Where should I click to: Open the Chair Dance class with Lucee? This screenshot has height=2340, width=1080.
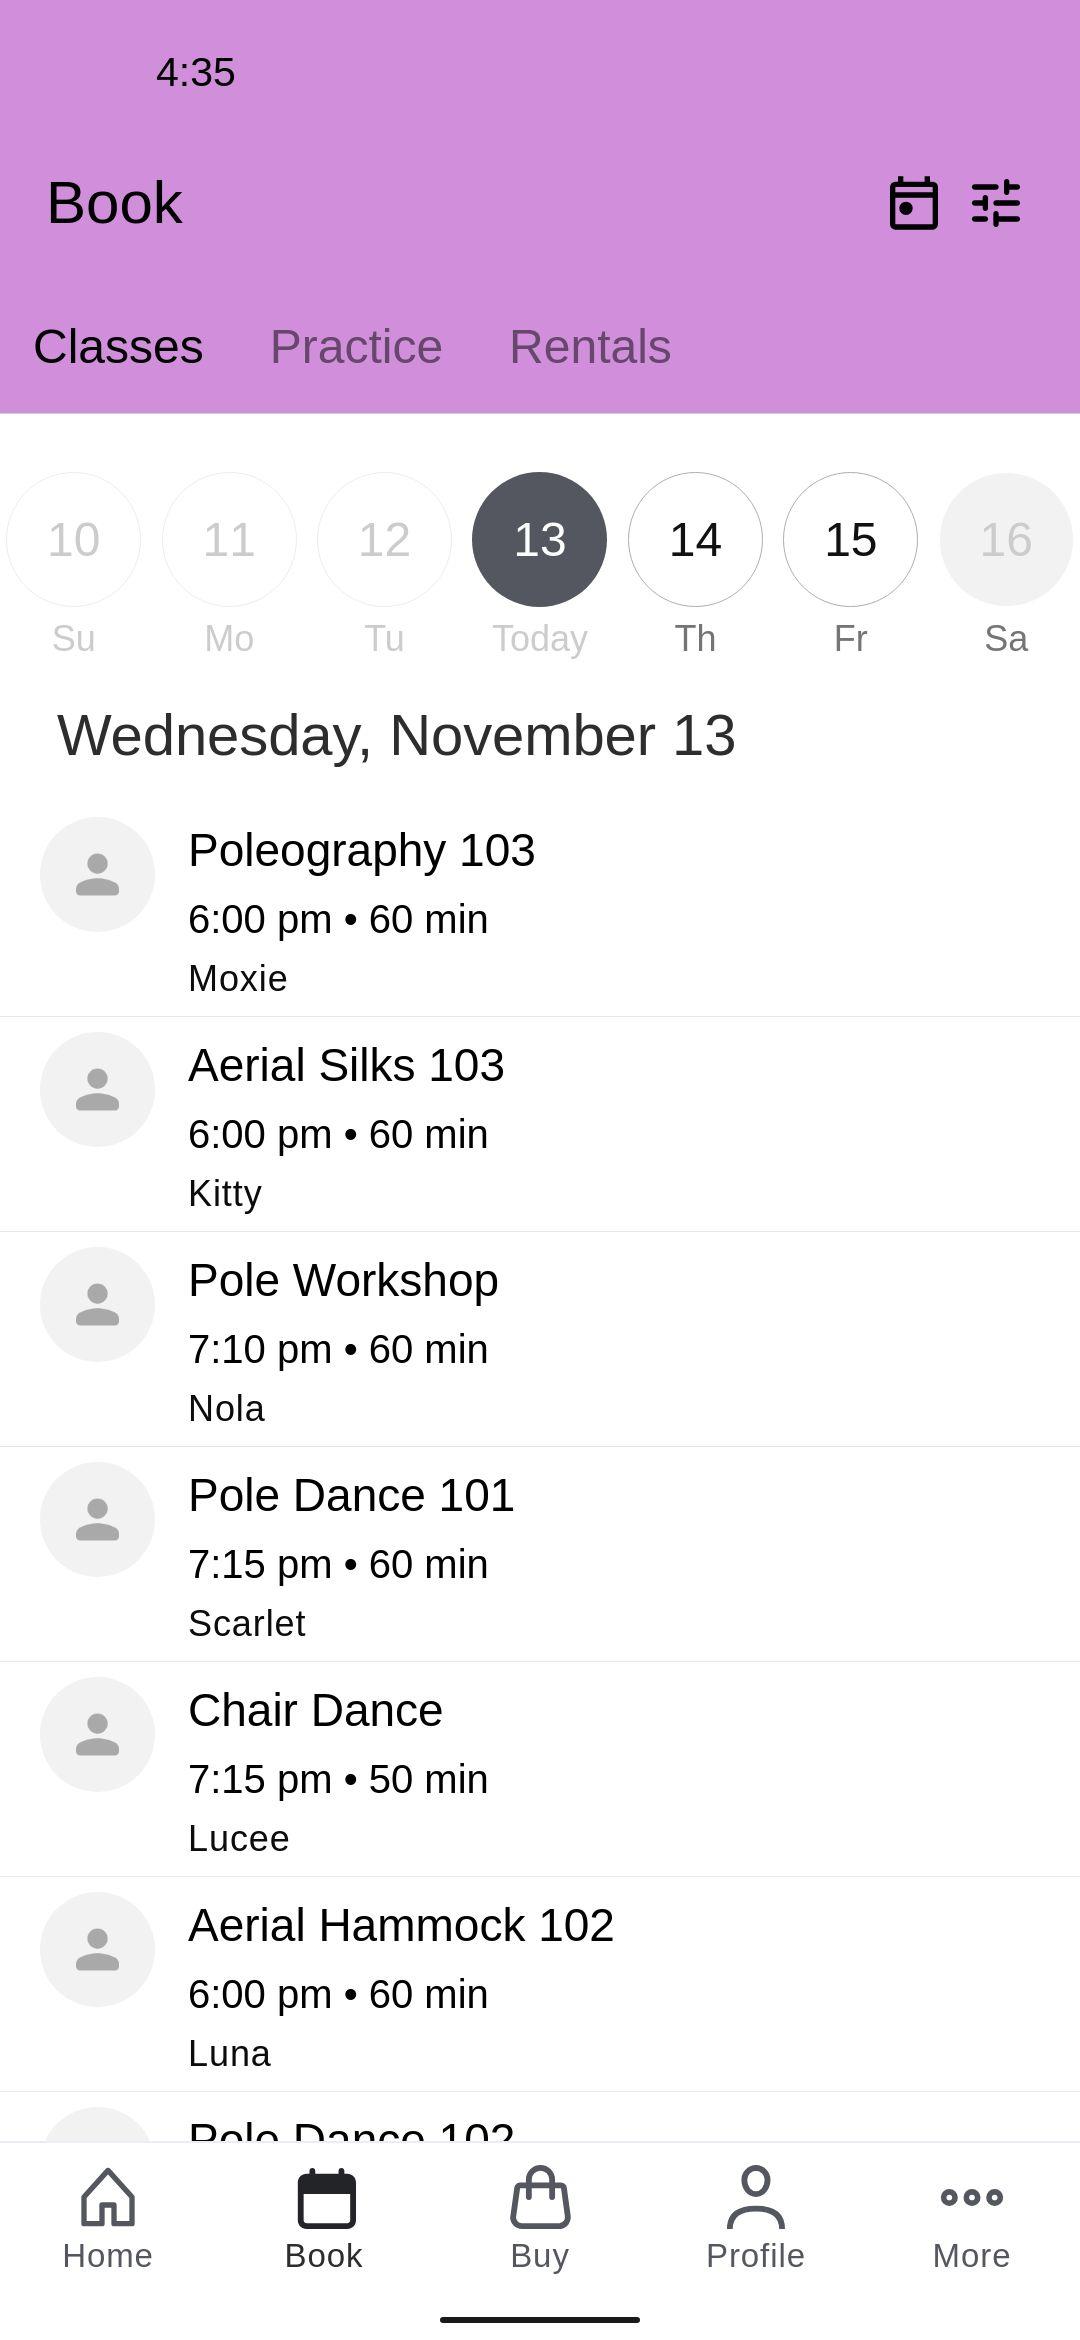click(x=540, y=1770)
